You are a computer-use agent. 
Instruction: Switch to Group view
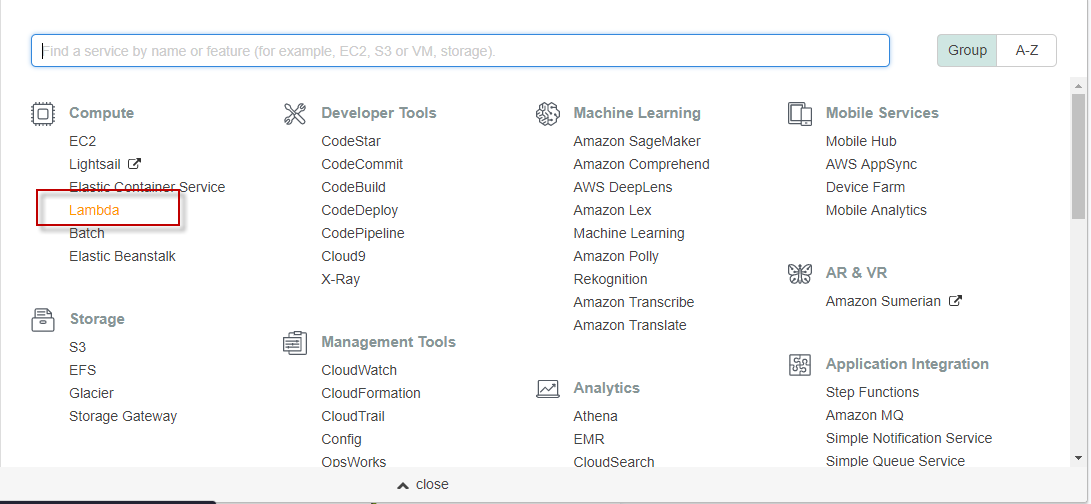[967, 50]
